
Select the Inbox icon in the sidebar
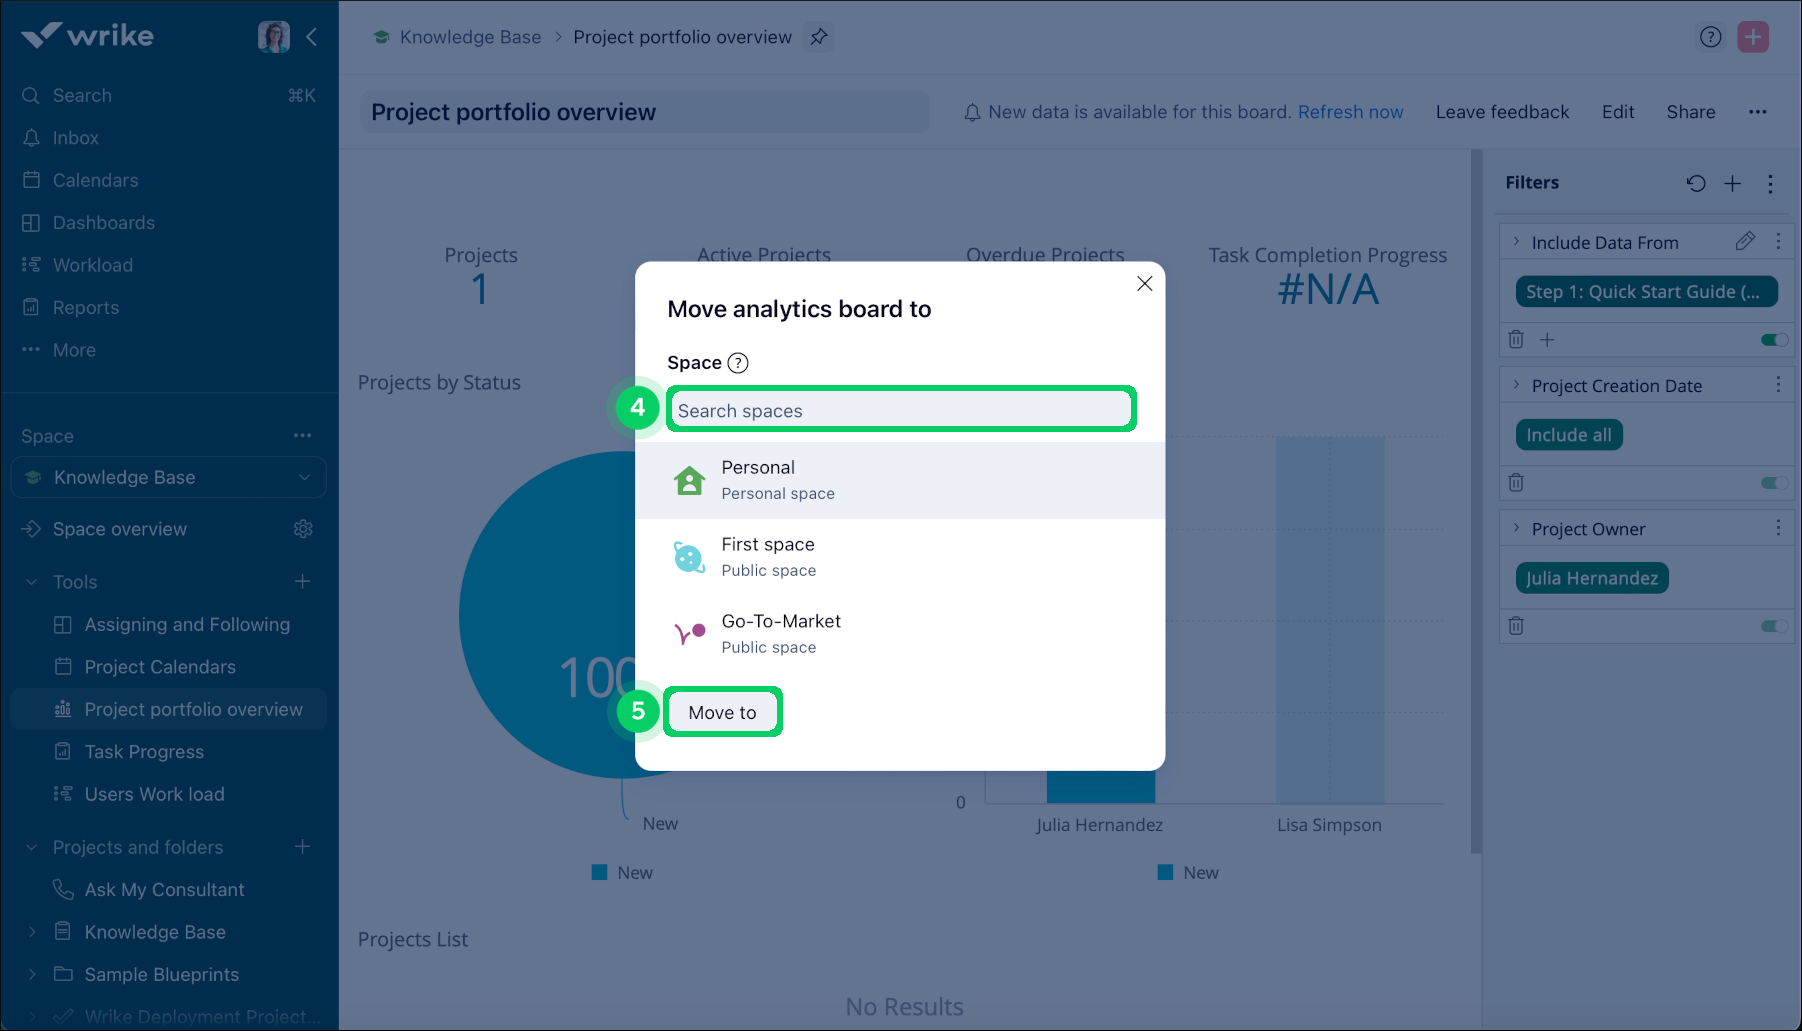click(x=30, y=137)
